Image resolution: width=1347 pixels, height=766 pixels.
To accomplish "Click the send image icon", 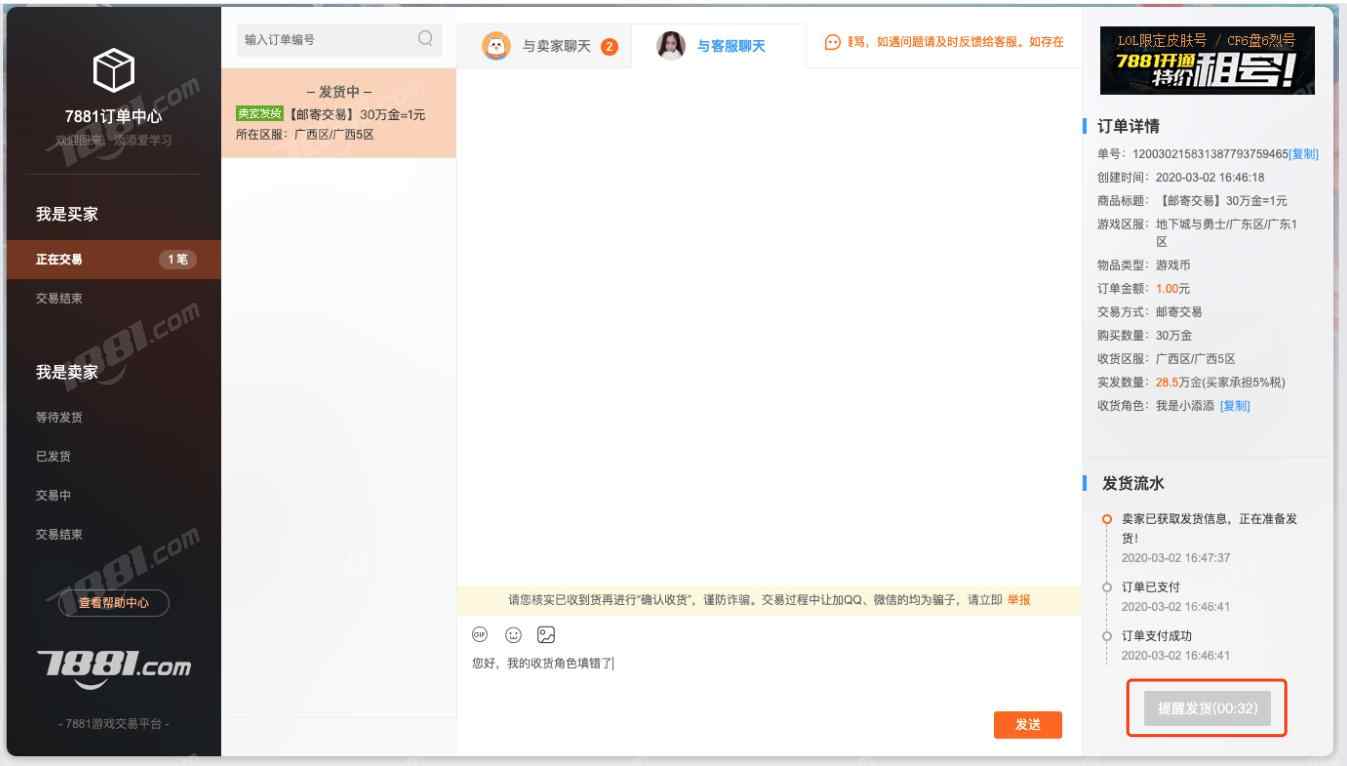I will (x=546, y=635).
